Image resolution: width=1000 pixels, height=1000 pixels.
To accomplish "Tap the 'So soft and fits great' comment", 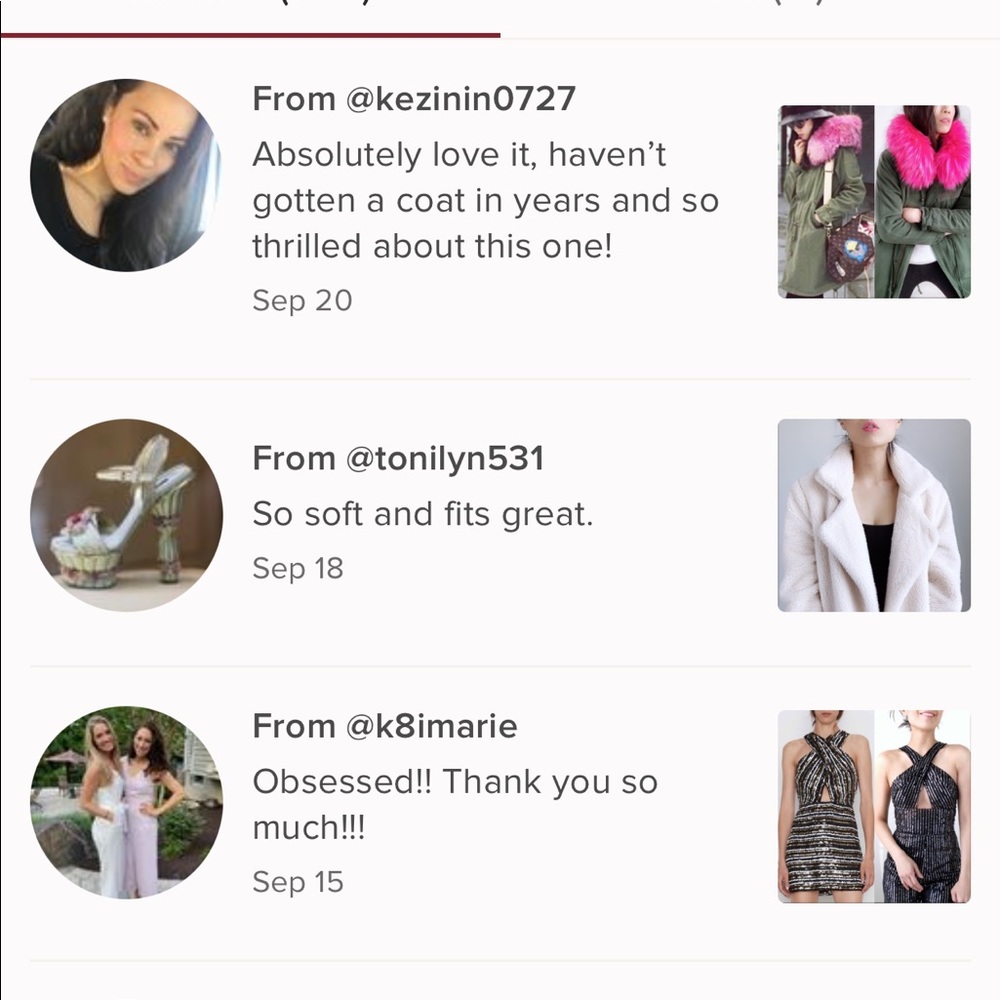I will point(423,514).
